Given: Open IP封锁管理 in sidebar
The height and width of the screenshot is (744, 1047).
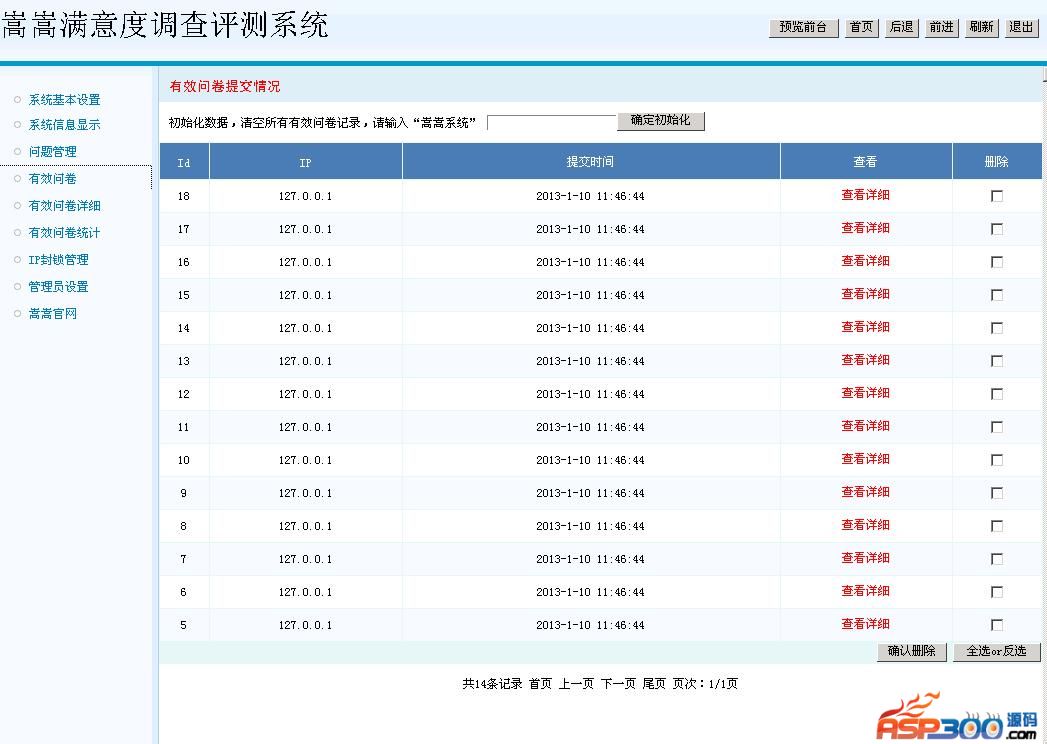Looking at the screenshot, I should coord(58,260).
